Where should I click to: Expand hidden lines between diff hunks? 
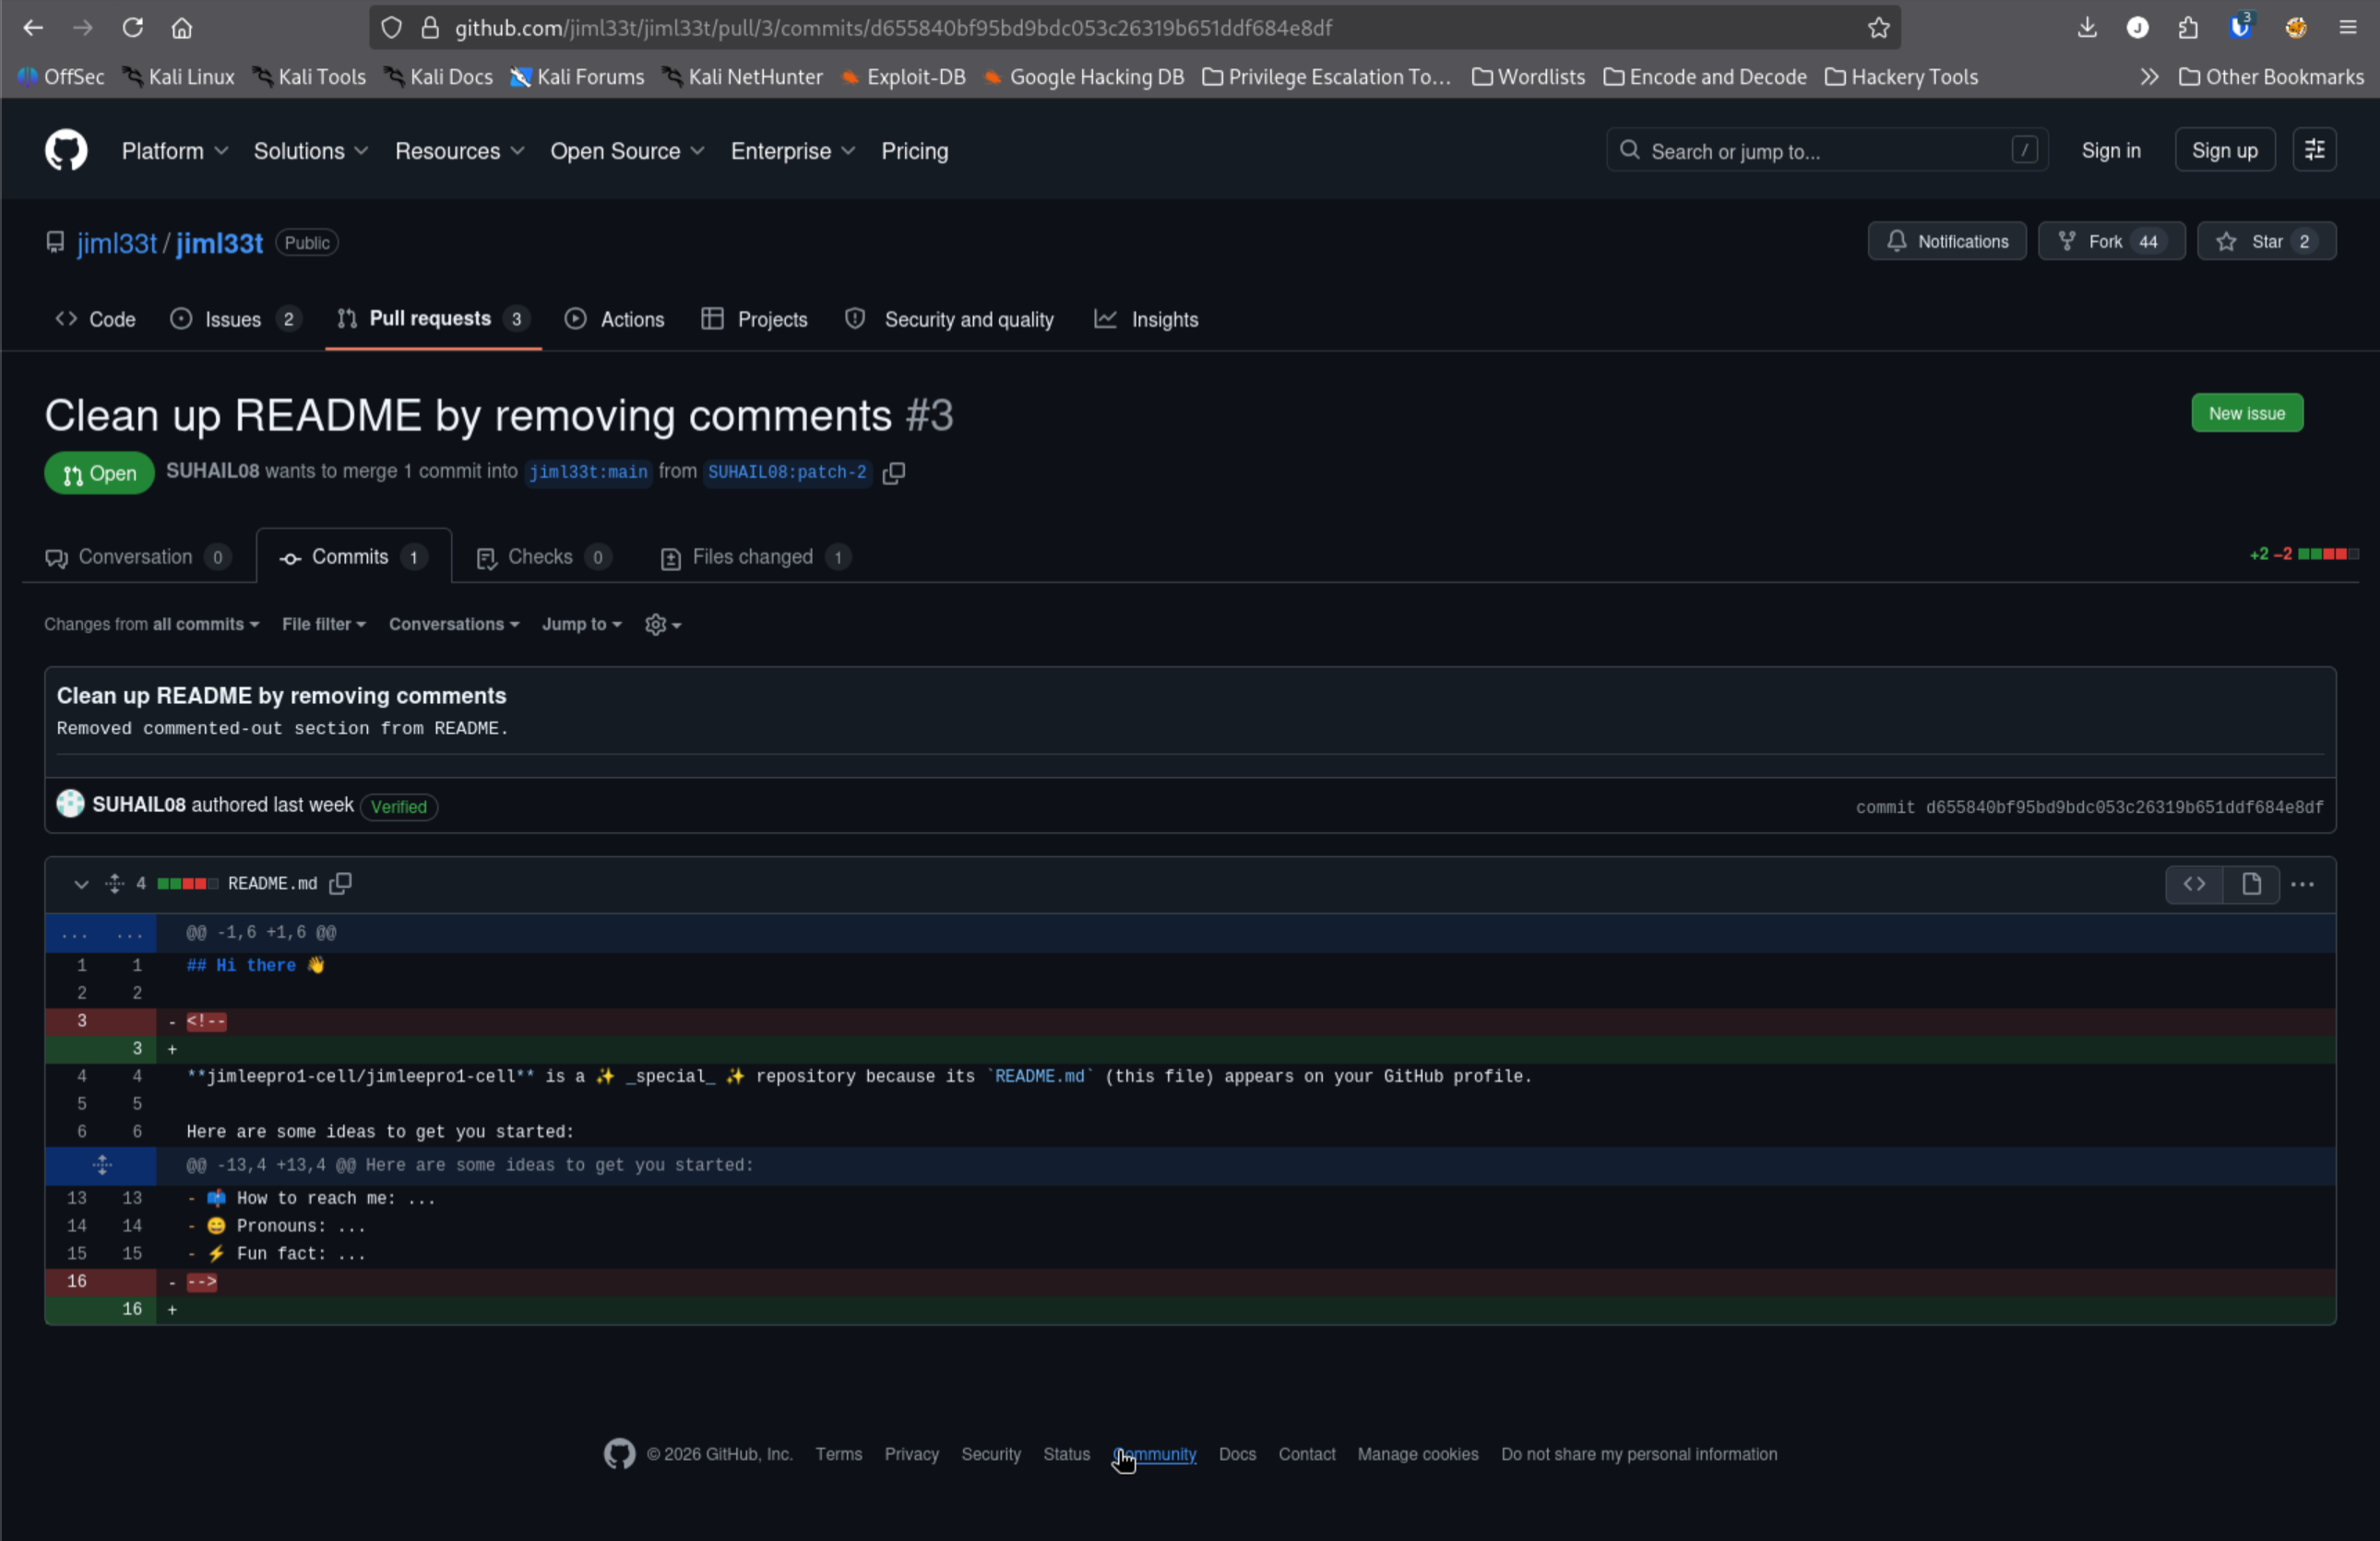101,1165
